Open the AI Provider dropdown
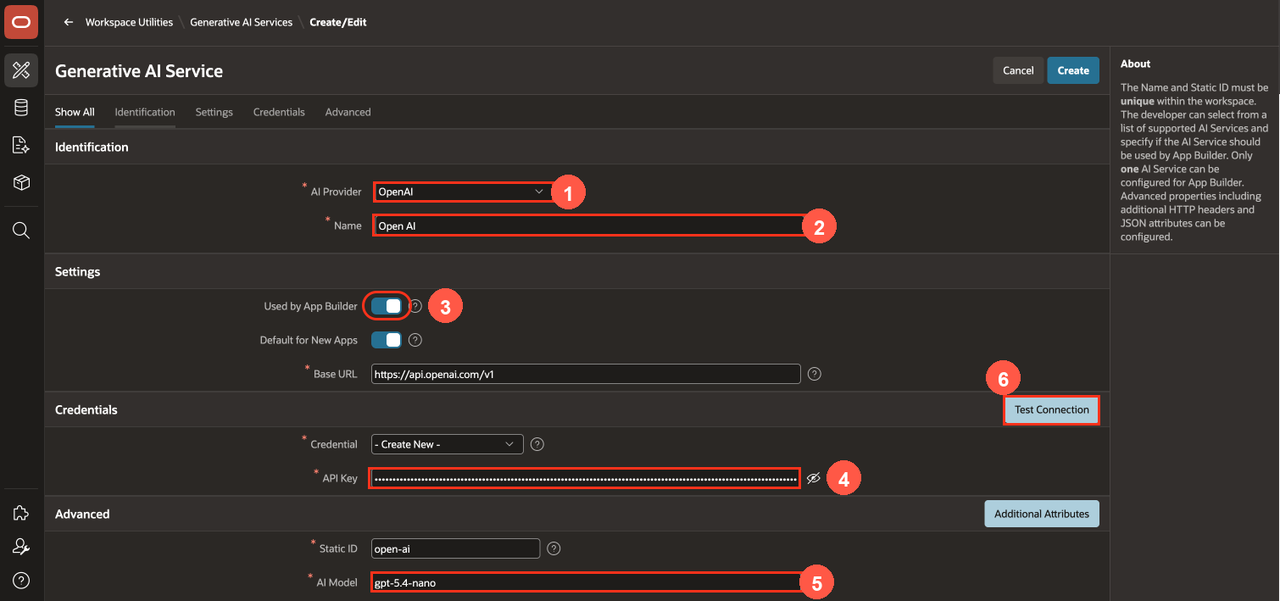Viewport: 1280px width, 601px height. tap(463, 191)
